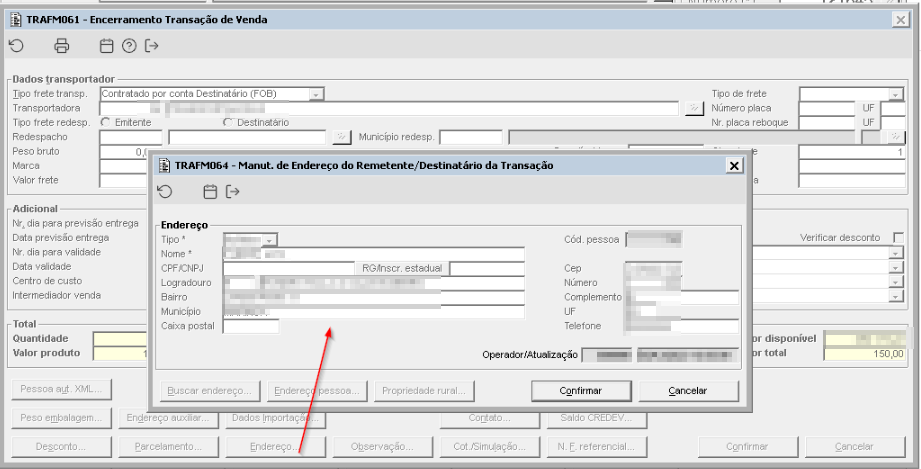Click the undo icon in TRAFM064 dialog
This screenshot has width=921, height=469.
pos(165,191)
